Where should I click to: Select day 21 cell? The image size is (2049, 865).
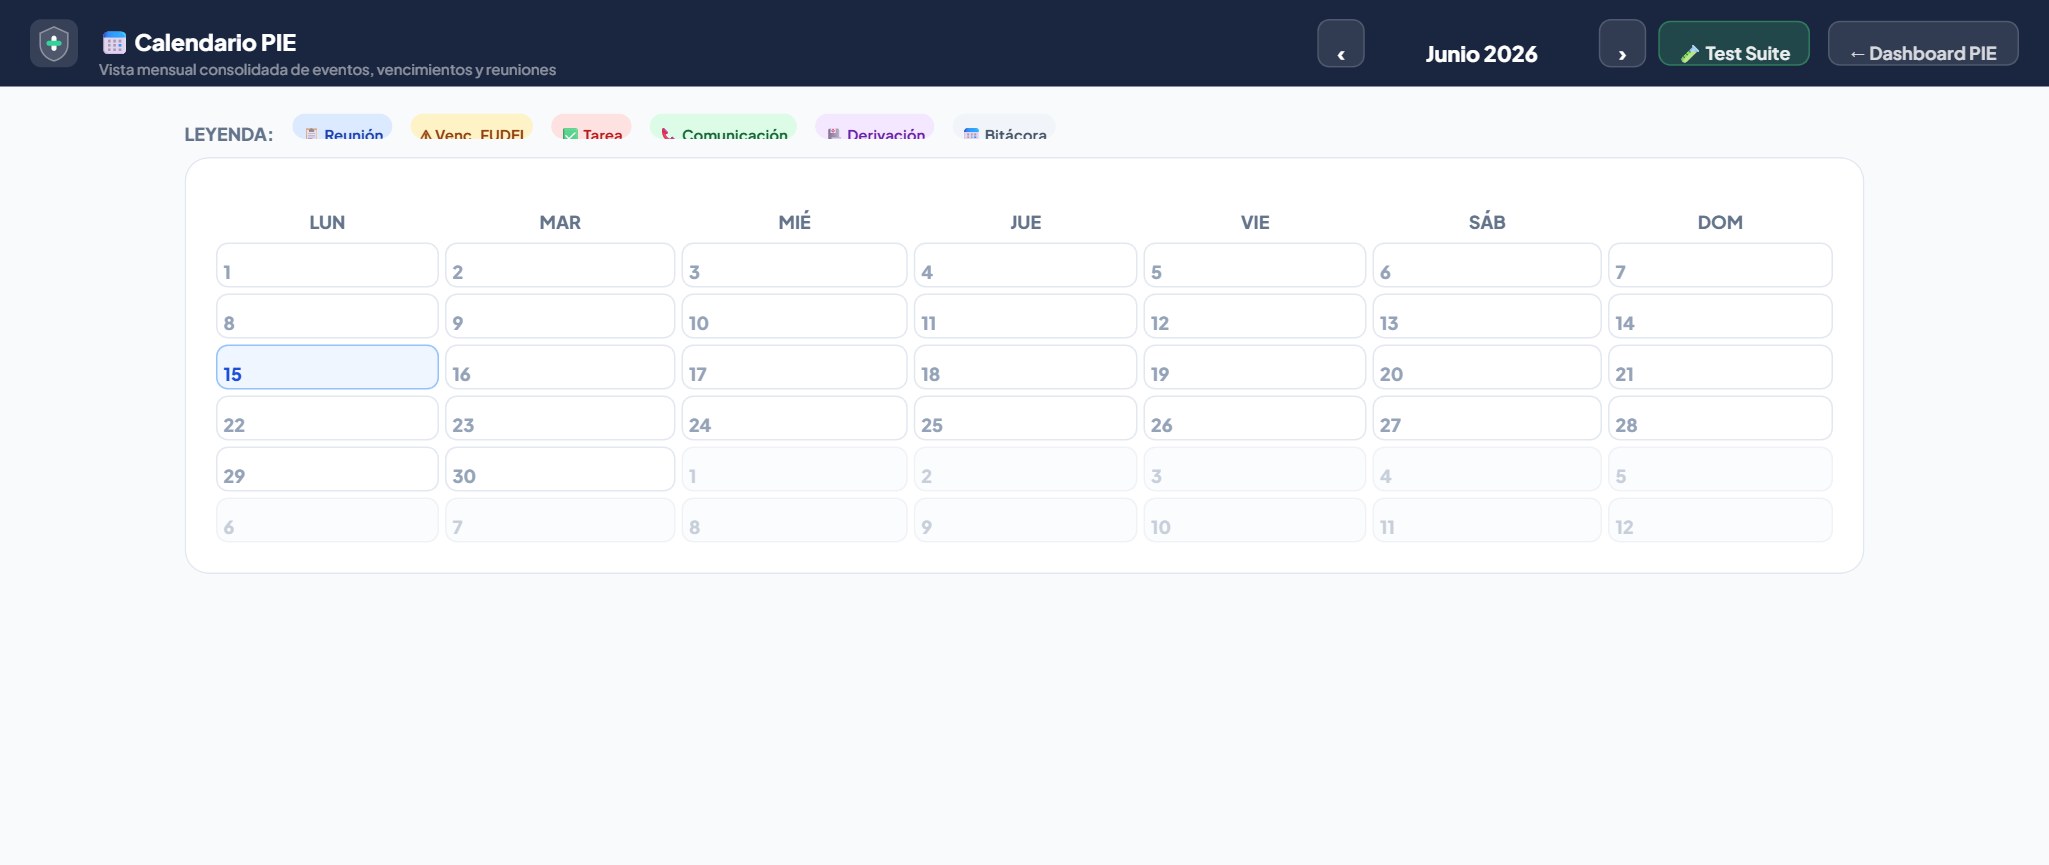1720,367
